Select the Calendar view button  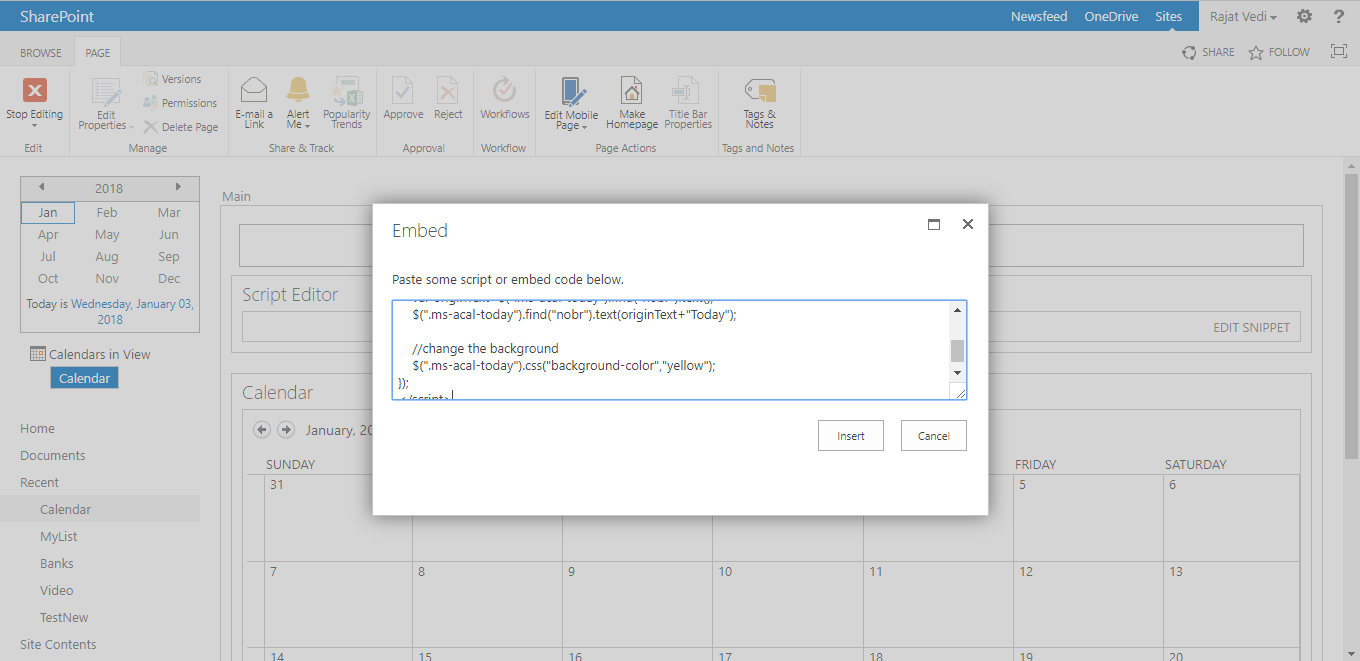tap(84, 378)
